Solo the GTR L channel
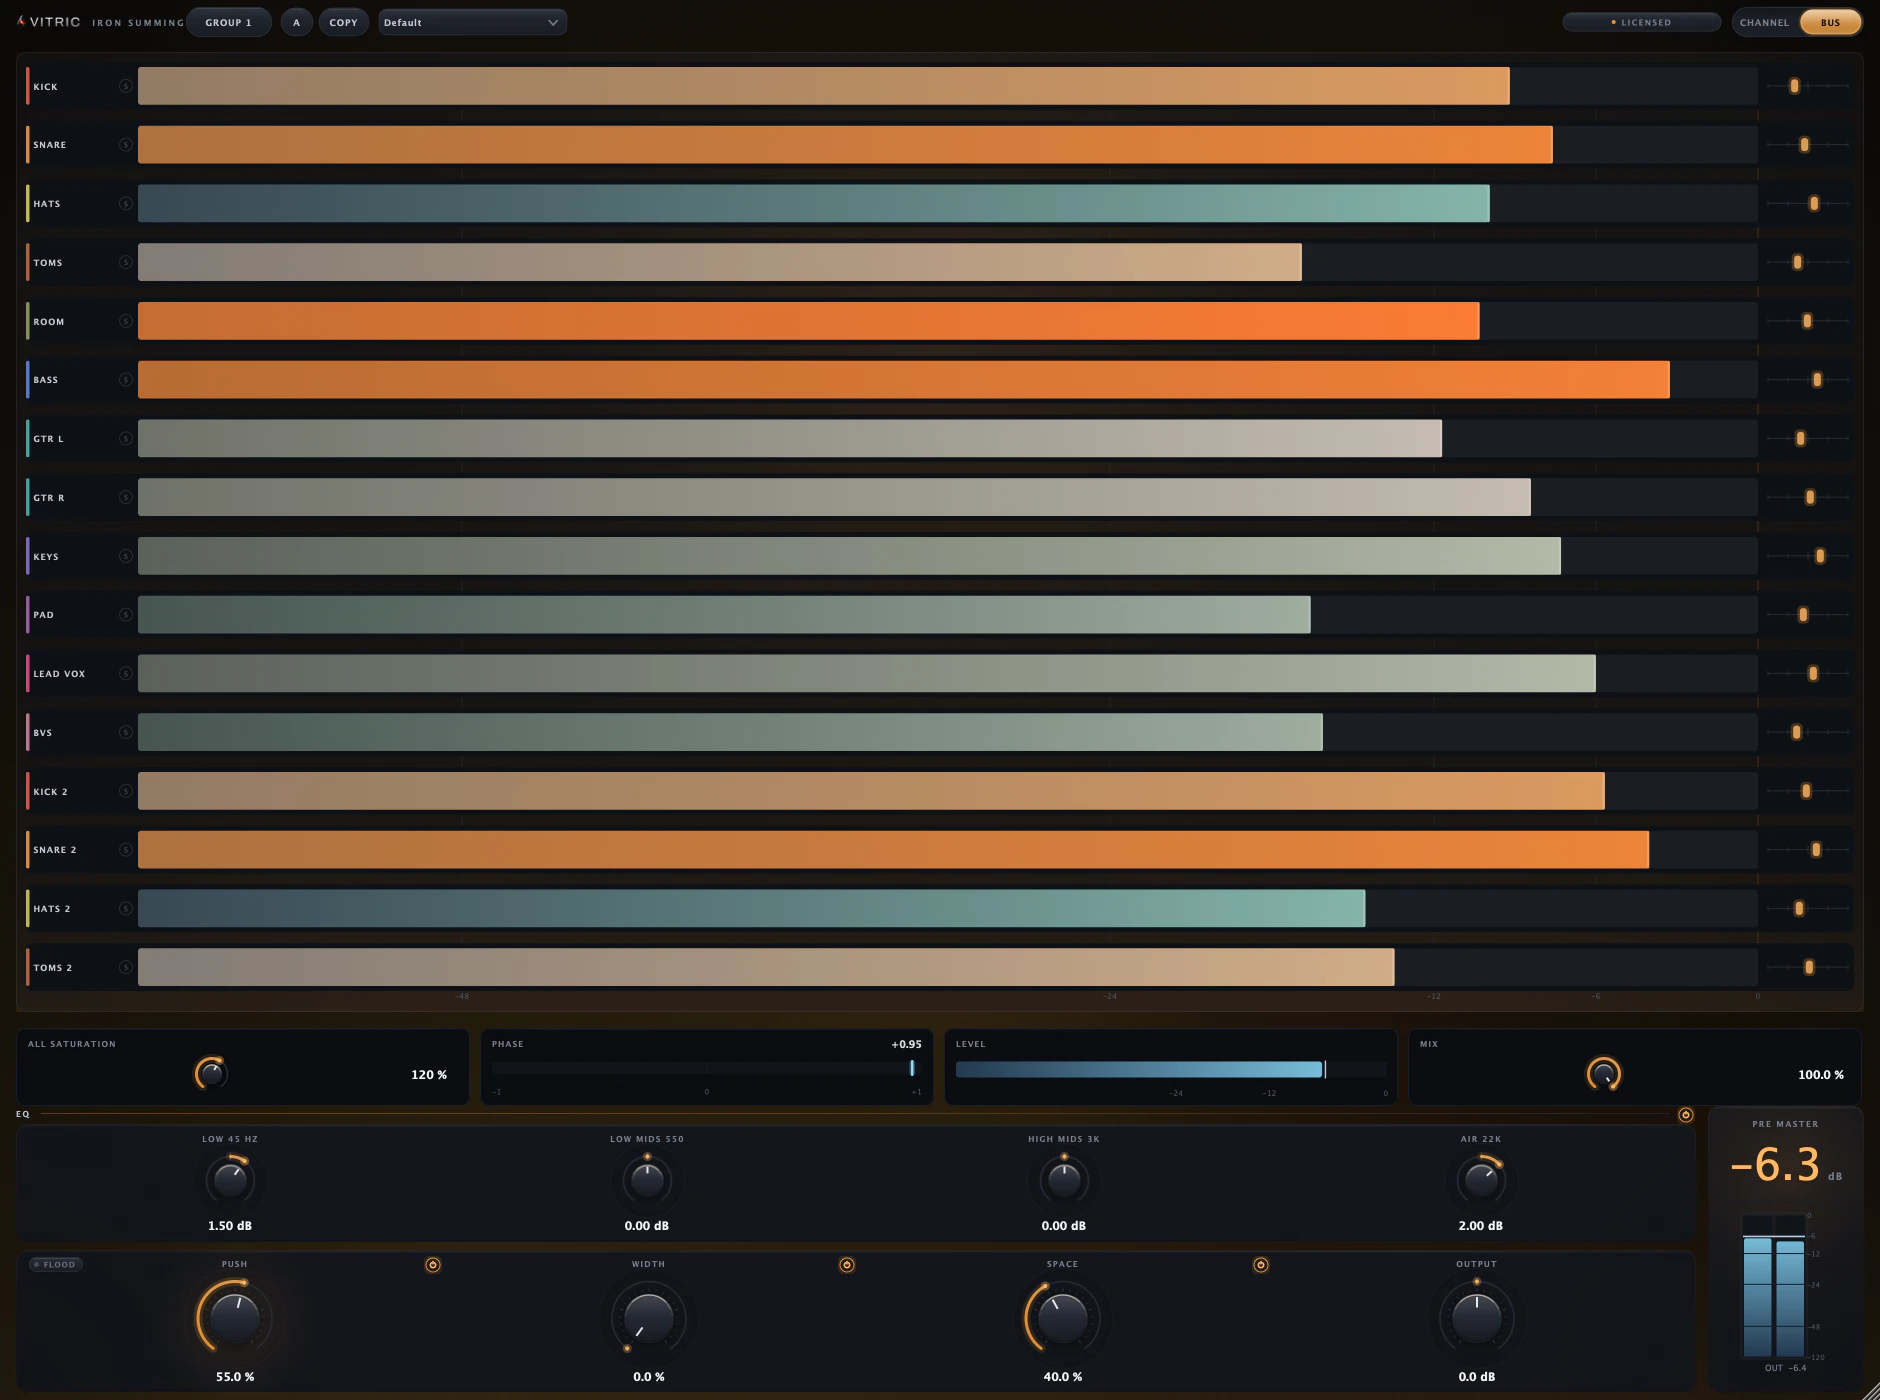This screenshot has width=1880, height=1400. coord(125,439)
